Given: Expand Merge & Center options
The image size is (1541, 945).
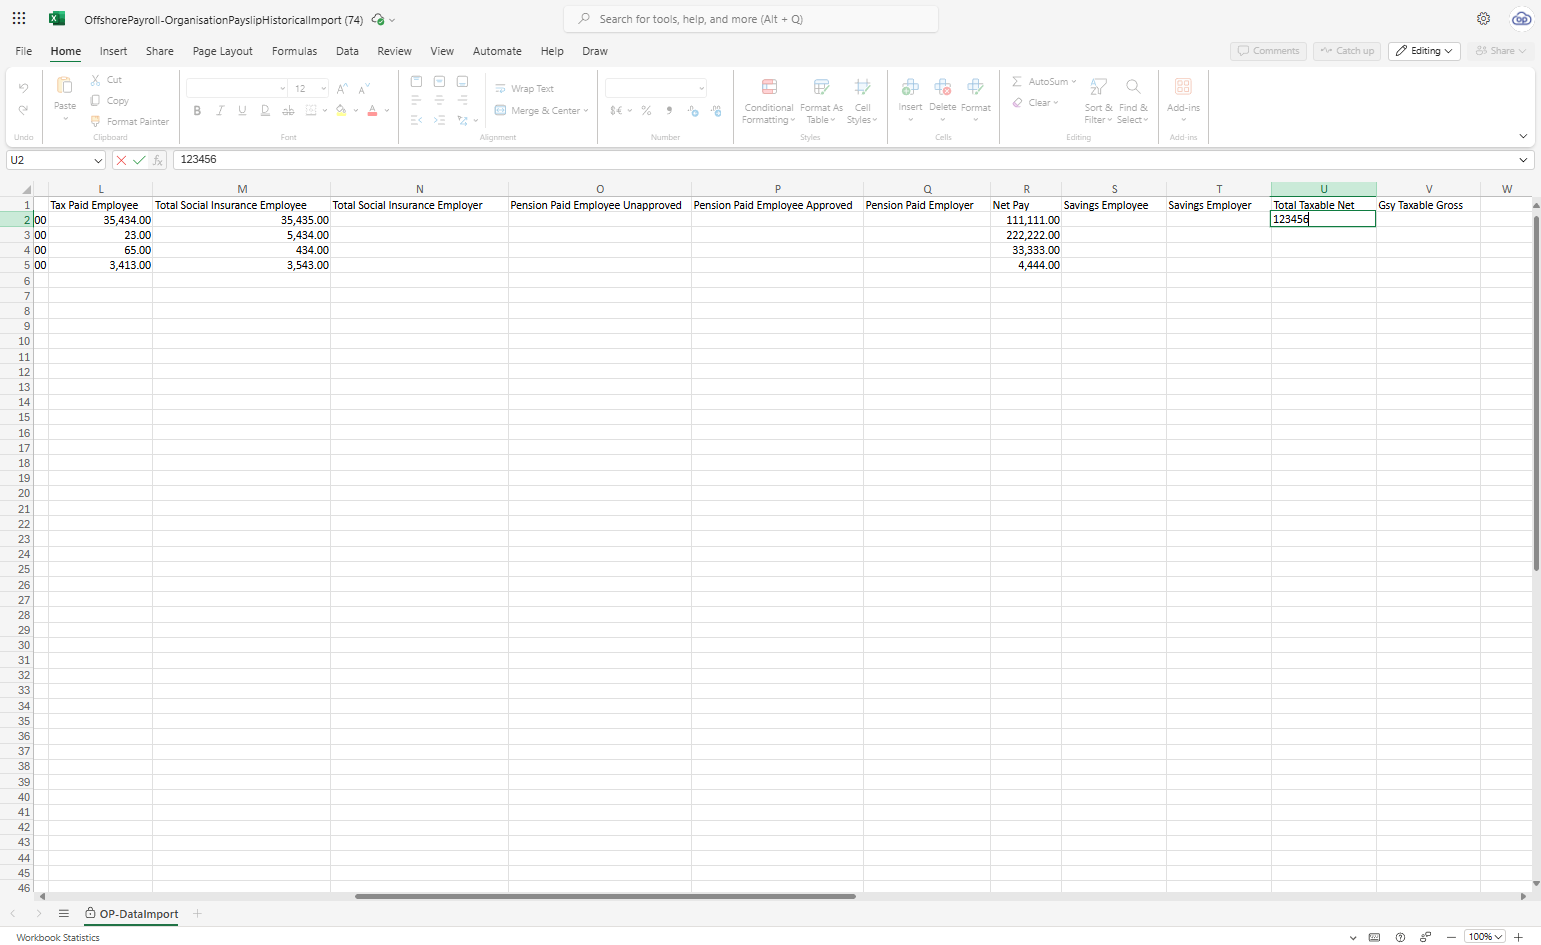Looking at the screenshot, I should click(x=586, y=110).
